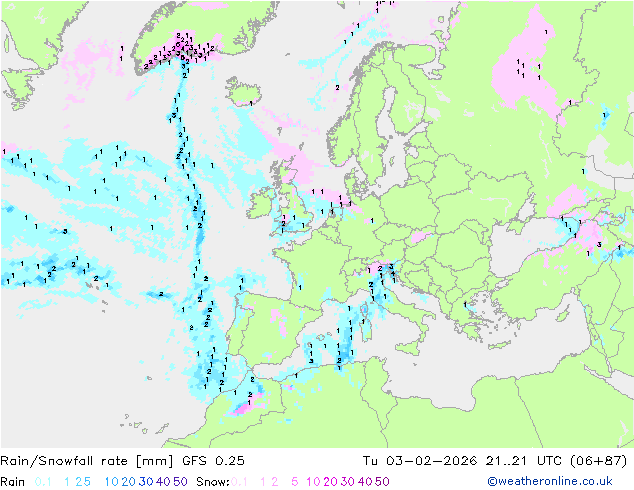
Task: Click the '(06+87)' forecast run label
Action: [x=598, y=461]
